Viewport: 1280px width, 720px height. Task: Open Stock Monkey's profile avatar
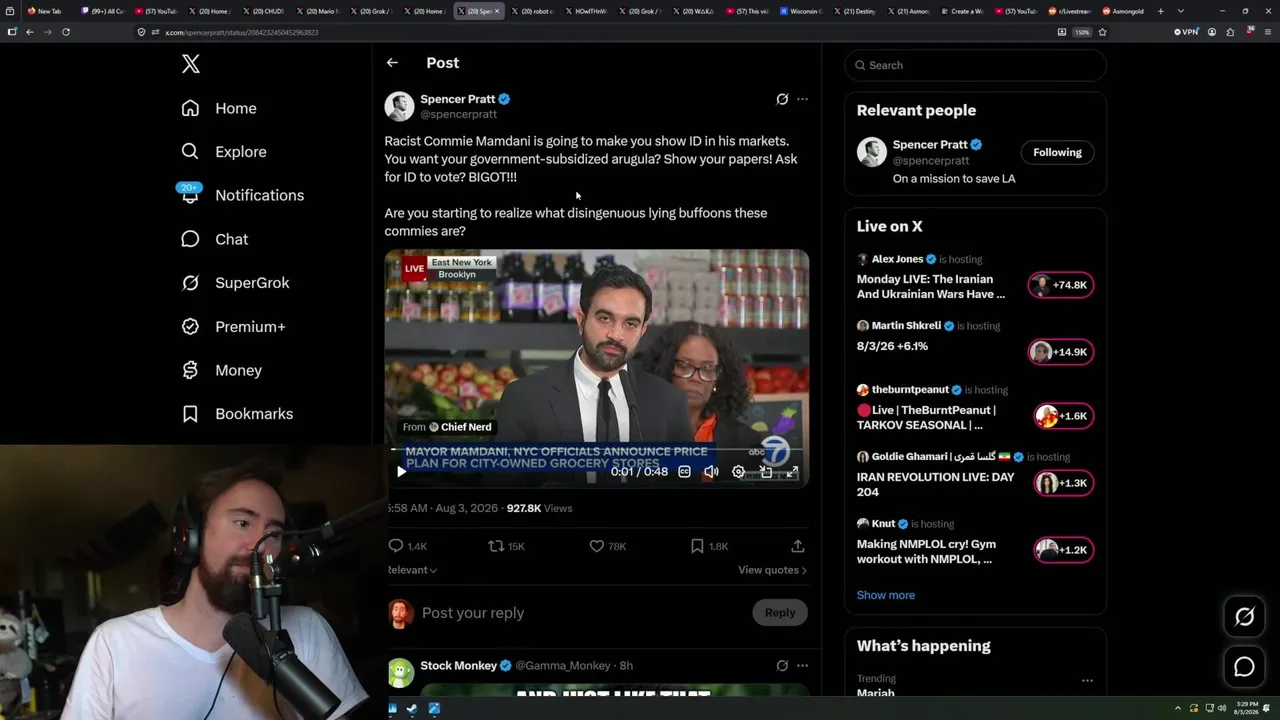401,673
